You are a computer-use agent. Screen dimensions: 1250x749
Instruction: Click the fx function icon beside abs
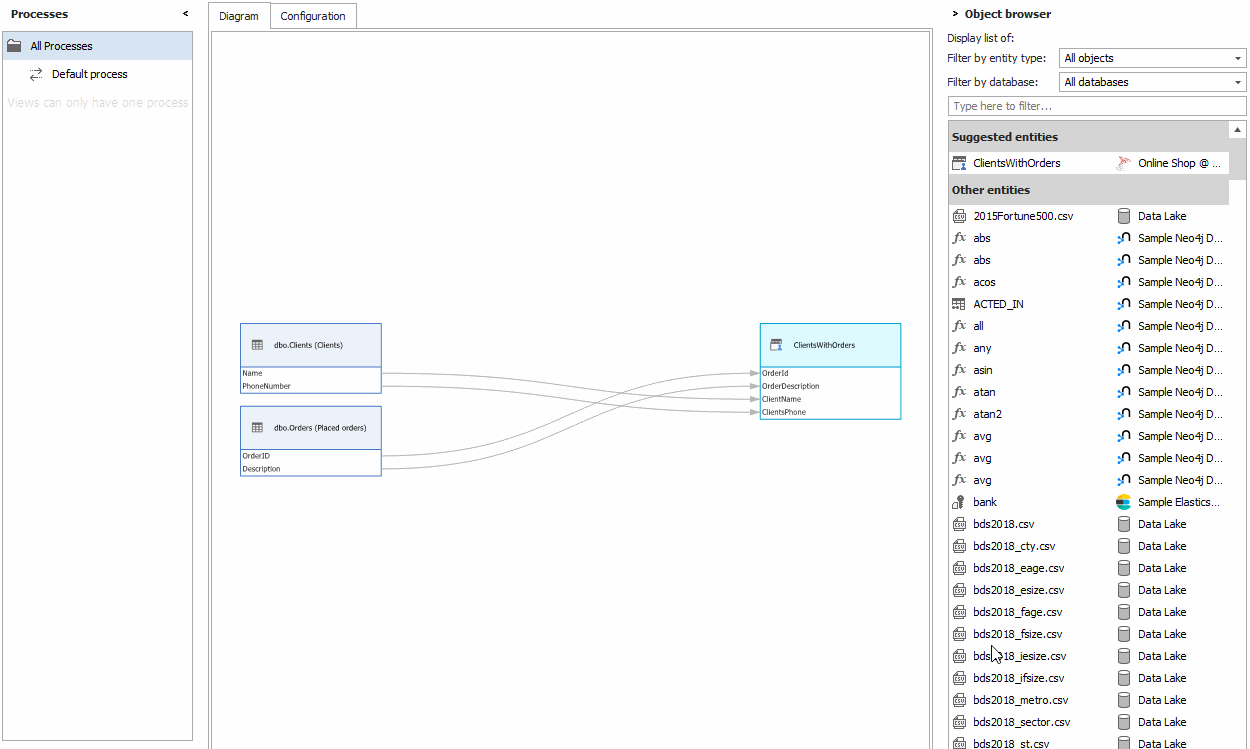pyautogui.click(x=959, y=238)
